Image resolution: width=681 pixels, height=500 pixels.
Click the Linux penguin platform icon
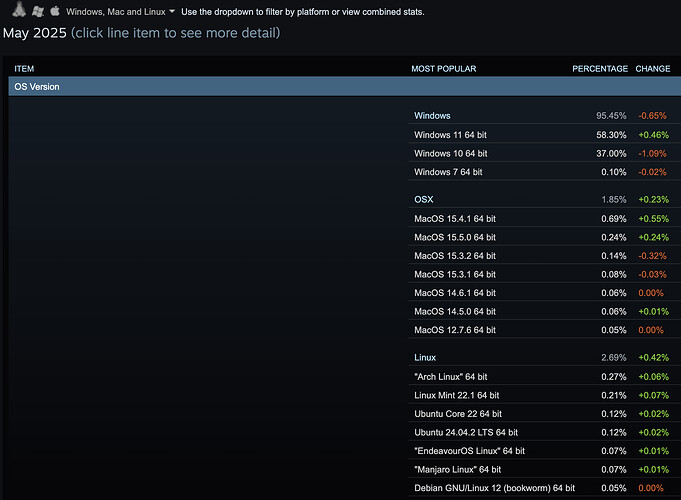tap(19, 10)
